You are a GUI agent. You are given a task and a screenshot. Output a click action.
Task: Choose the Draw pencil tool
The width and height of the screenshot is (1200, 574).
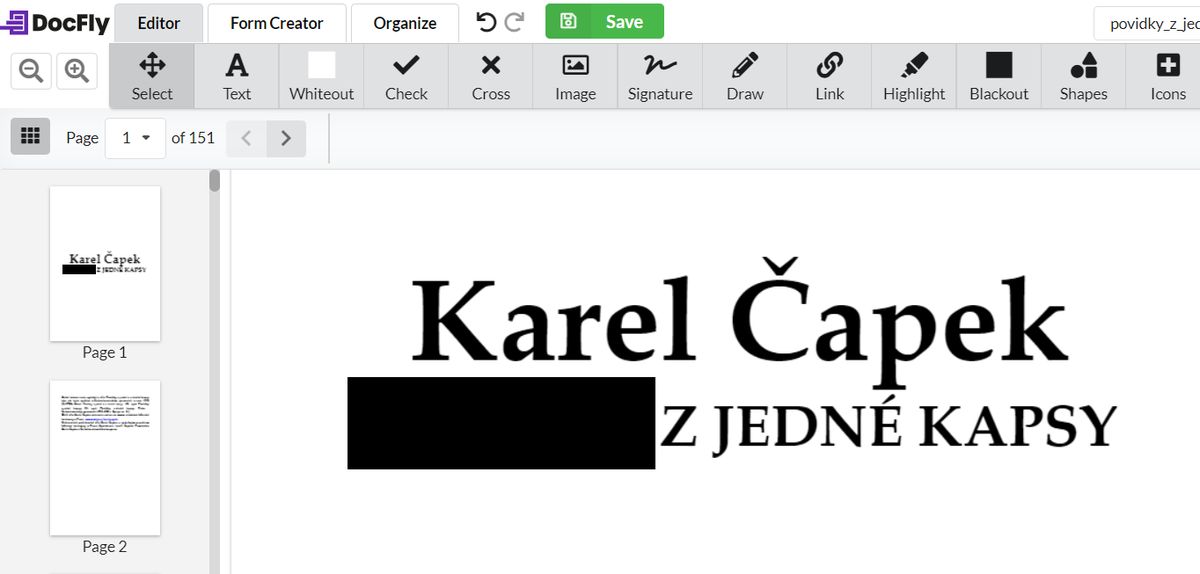pos(745,77)
